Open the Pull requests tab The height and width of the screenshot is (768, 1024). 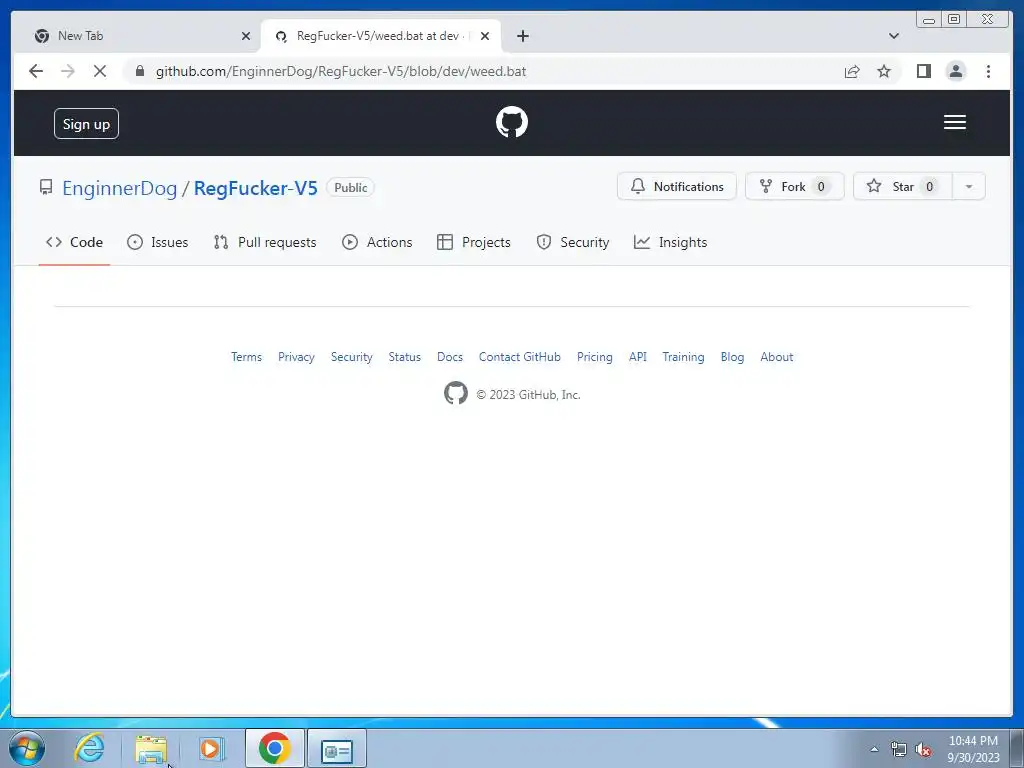[x=264, y=242]
